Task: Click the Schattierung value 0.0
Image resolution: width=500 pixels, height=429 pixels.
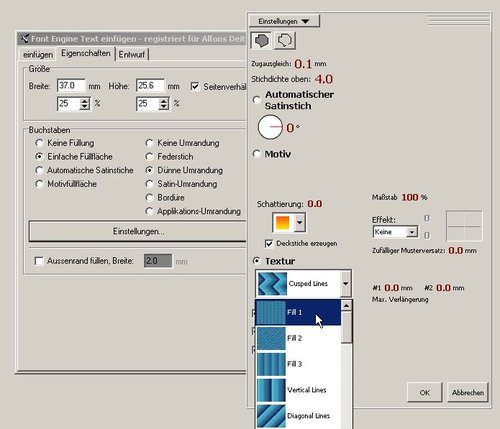Action: coord(314,204)
